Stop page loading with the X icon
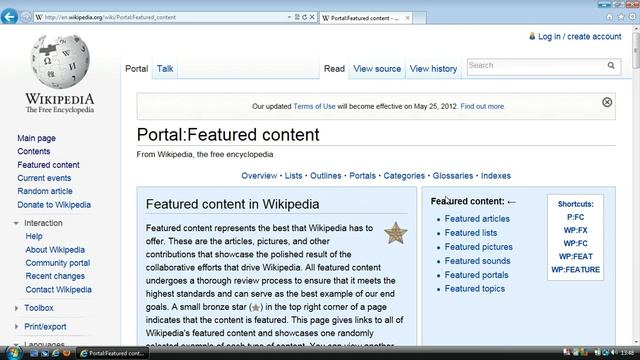The width and height of the screenshot is (640, 360). [312, 17]
